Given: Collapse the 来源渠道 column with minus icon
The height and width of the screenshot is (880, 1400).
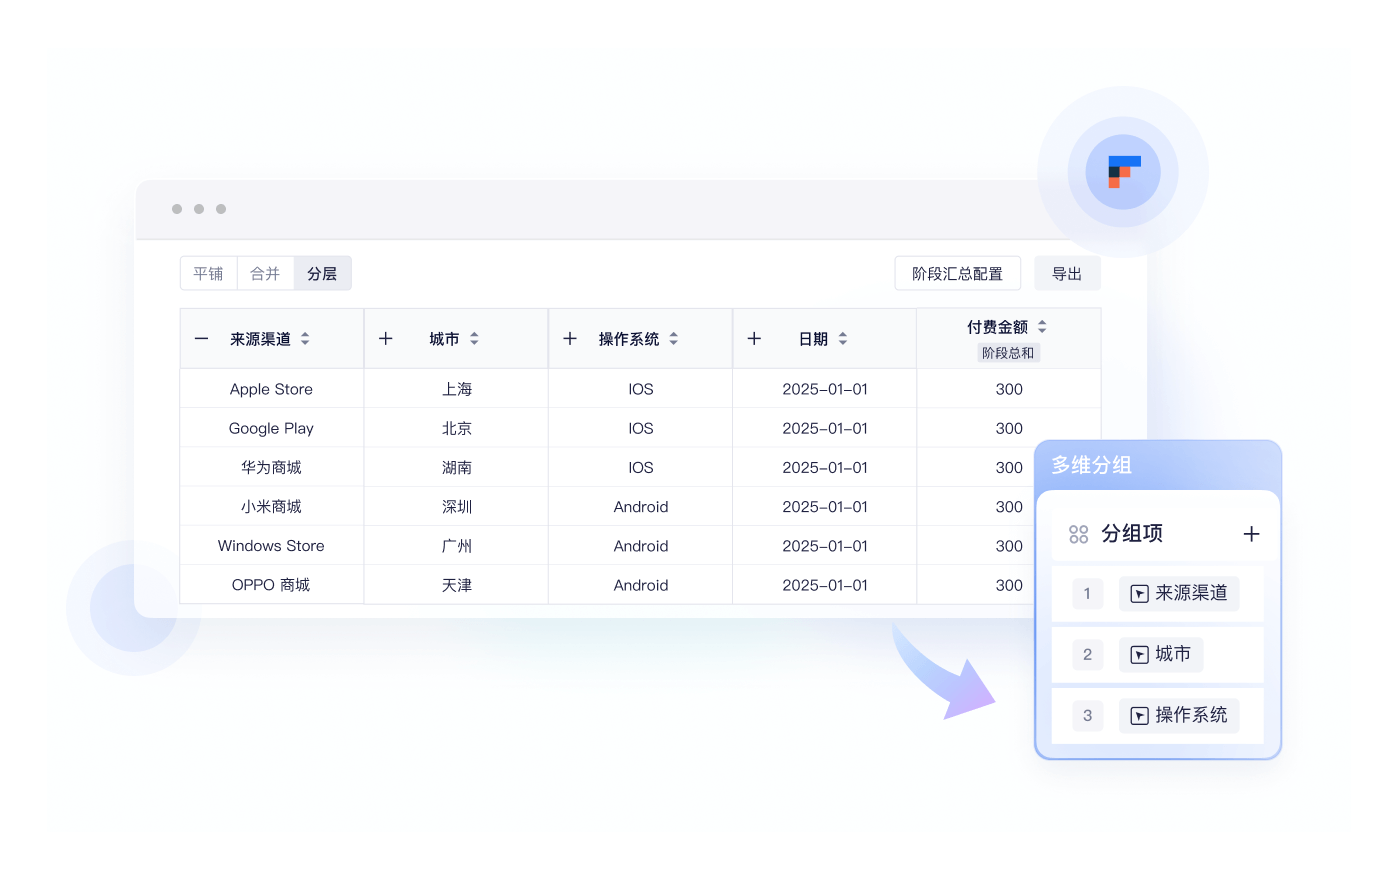Looking at the screenshot, I should 202,339.
